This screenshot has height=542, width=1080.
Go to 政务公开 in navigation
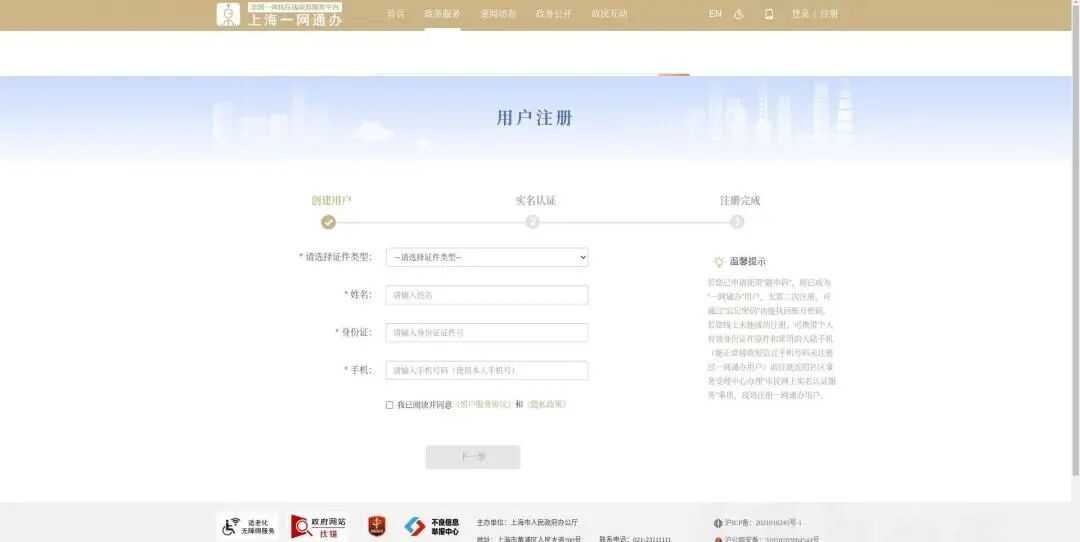[x=554, y=14]
